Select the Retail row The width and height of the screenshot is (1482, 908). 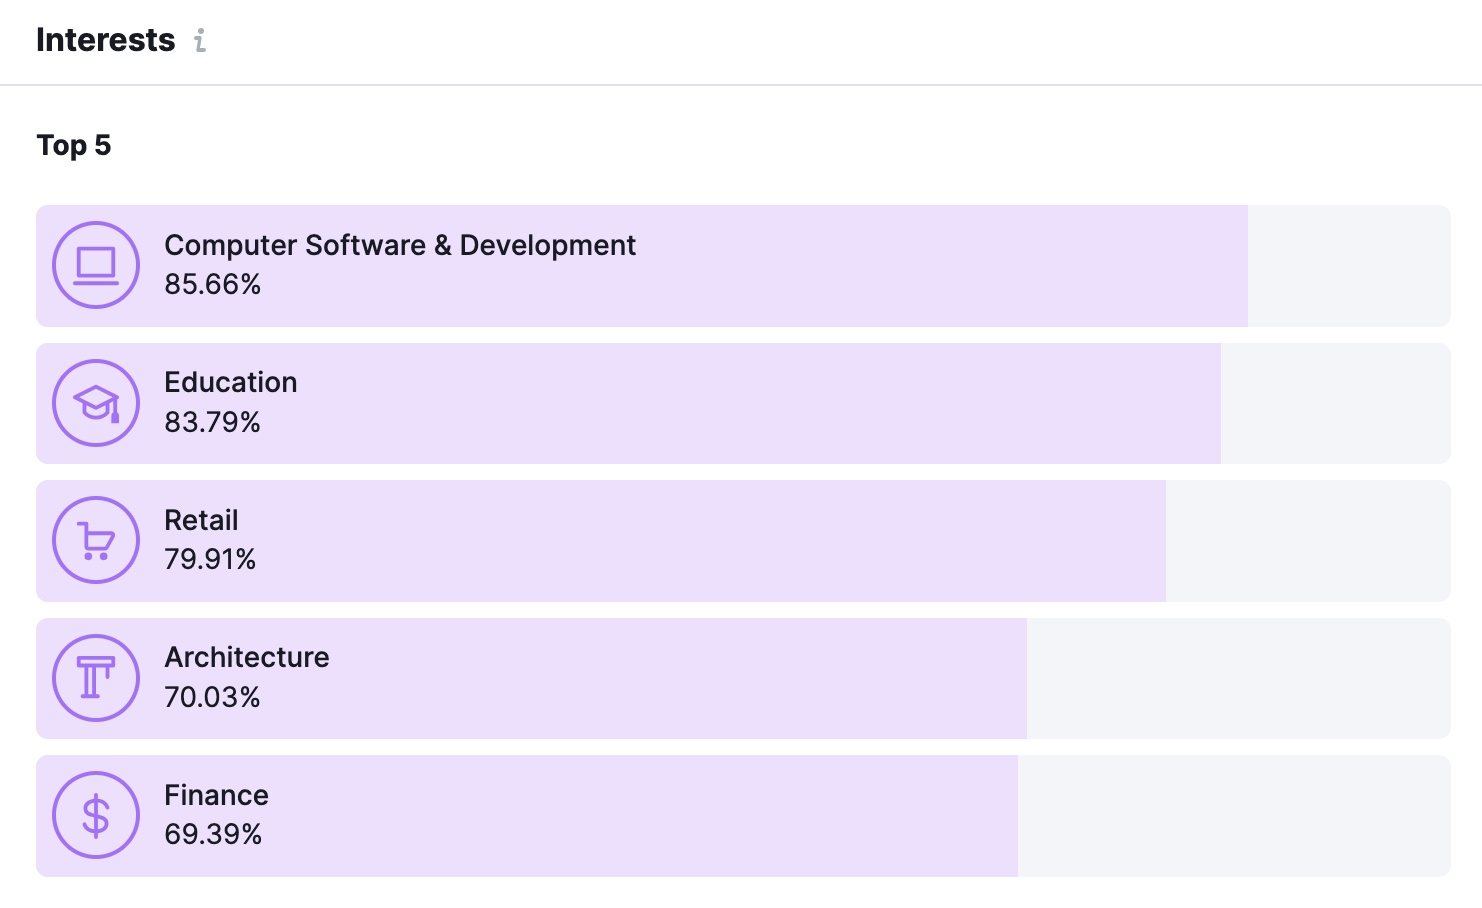tap(700, 540)
